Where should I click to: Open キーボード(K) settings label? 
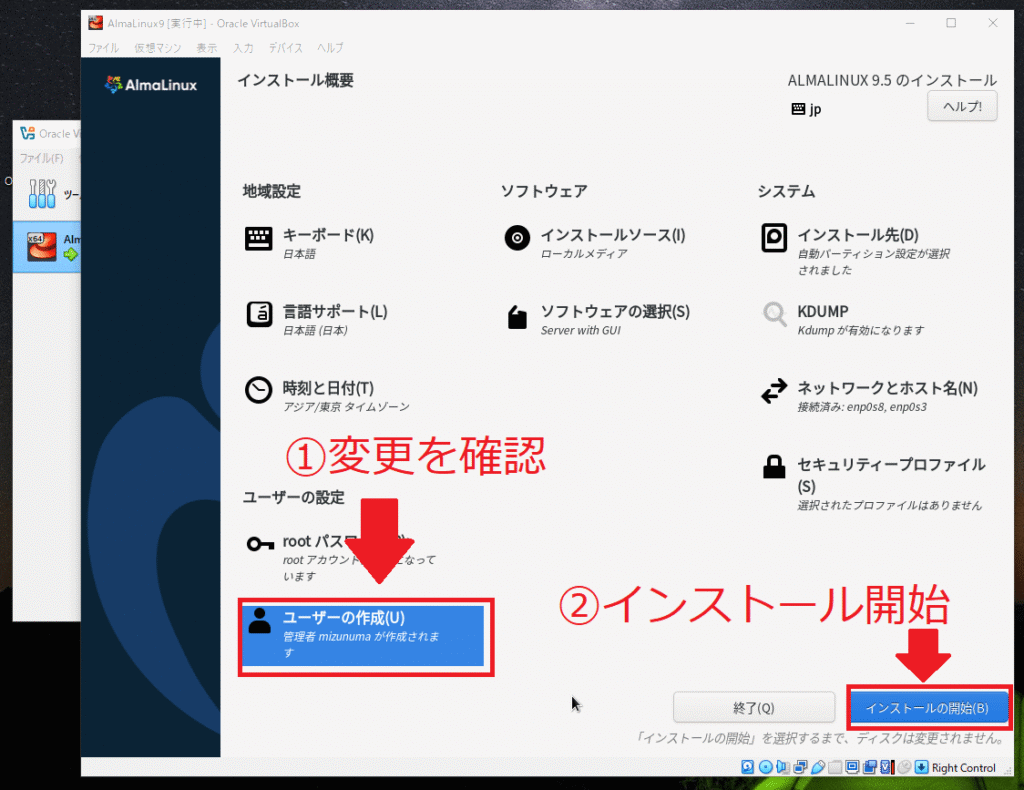(328, 235)
